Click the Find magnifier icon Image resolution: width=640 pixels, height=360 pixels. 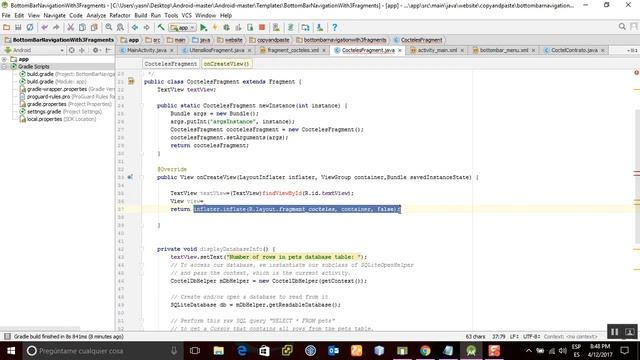[108, 27]
